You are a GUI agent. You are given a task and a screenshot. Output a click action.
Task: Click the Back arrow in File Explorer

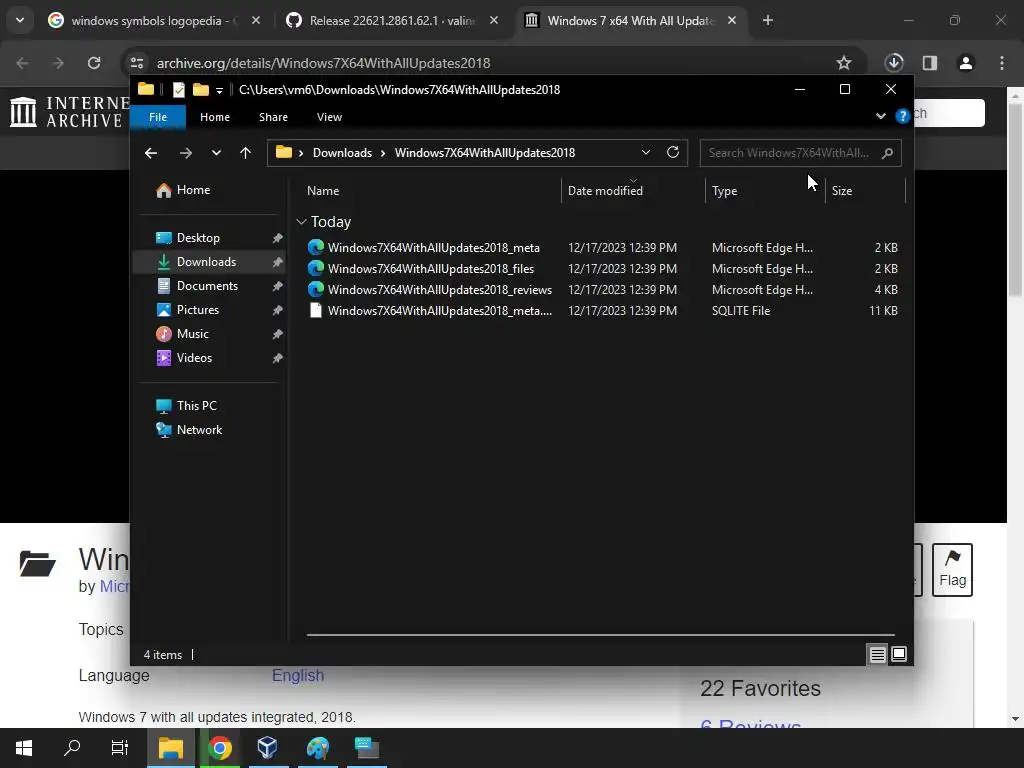click(151, 153)
